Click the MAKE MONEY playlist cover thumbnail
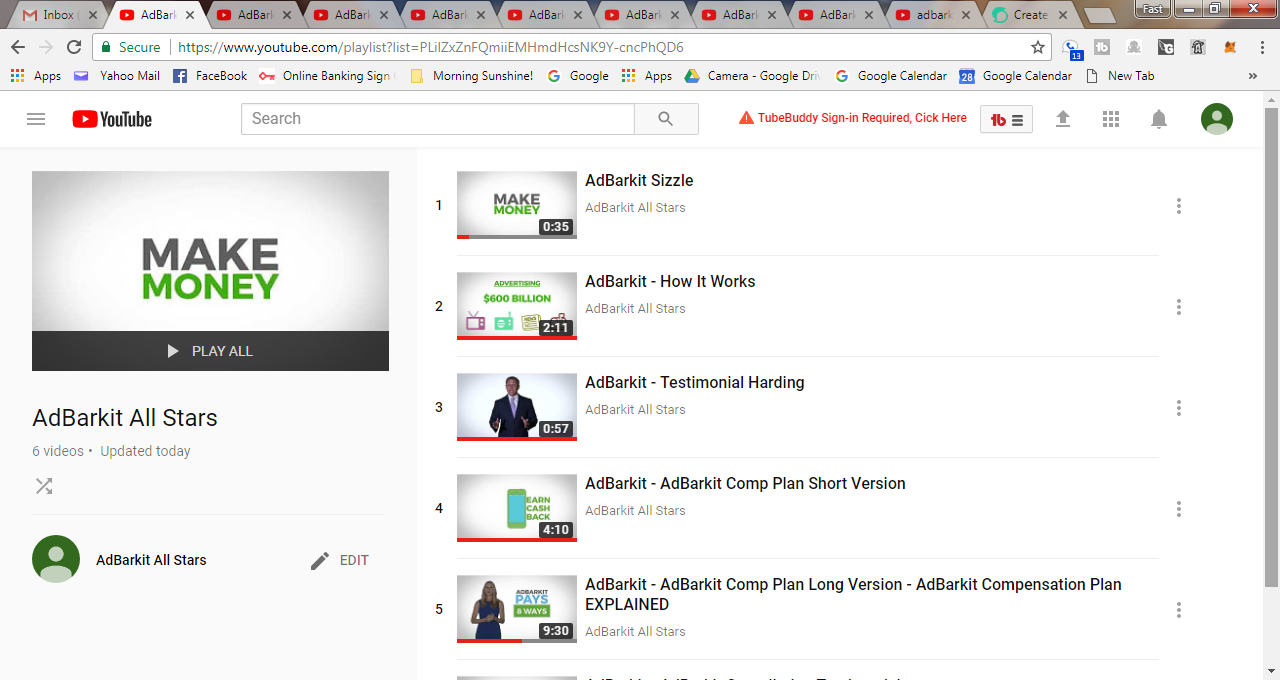This screenshot has width=1280, height=680. pos(210,251)
